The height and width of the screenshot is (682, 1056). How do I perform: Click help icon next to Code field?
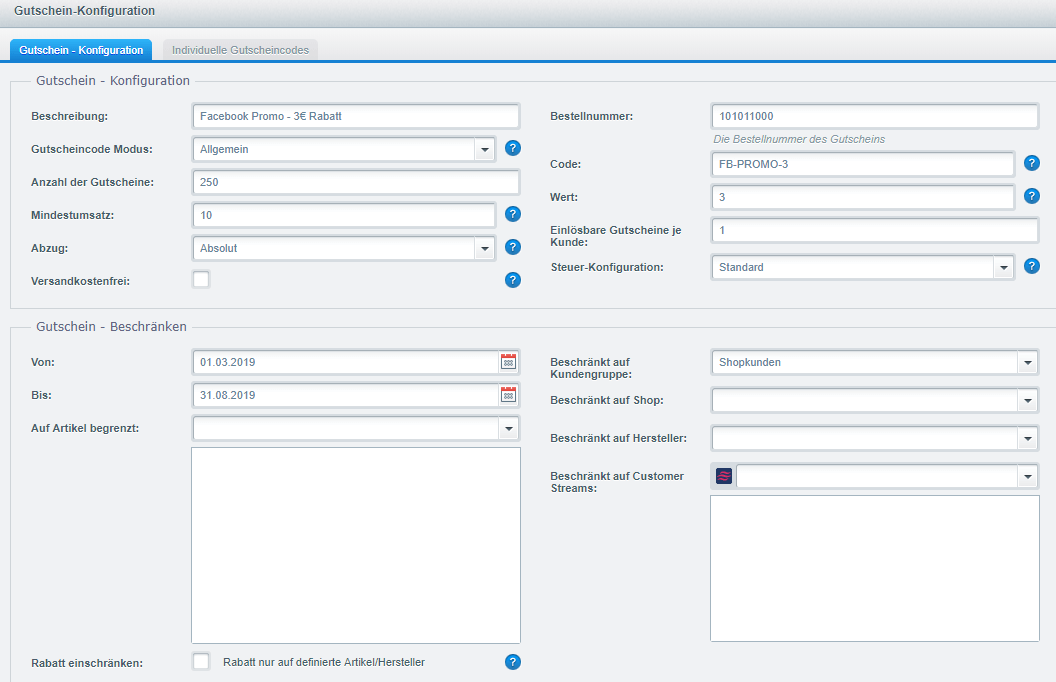pos(1032,164)
